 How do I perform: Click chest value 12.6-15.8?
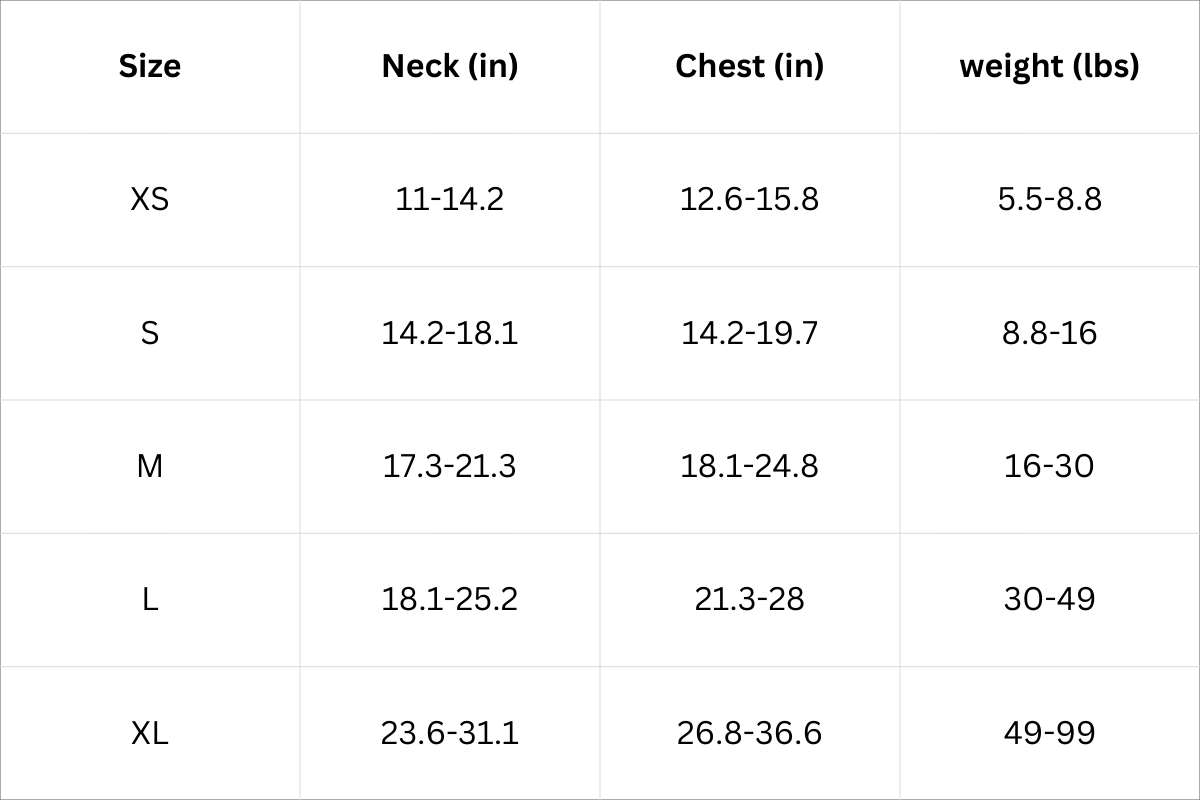tap(749, 199)
